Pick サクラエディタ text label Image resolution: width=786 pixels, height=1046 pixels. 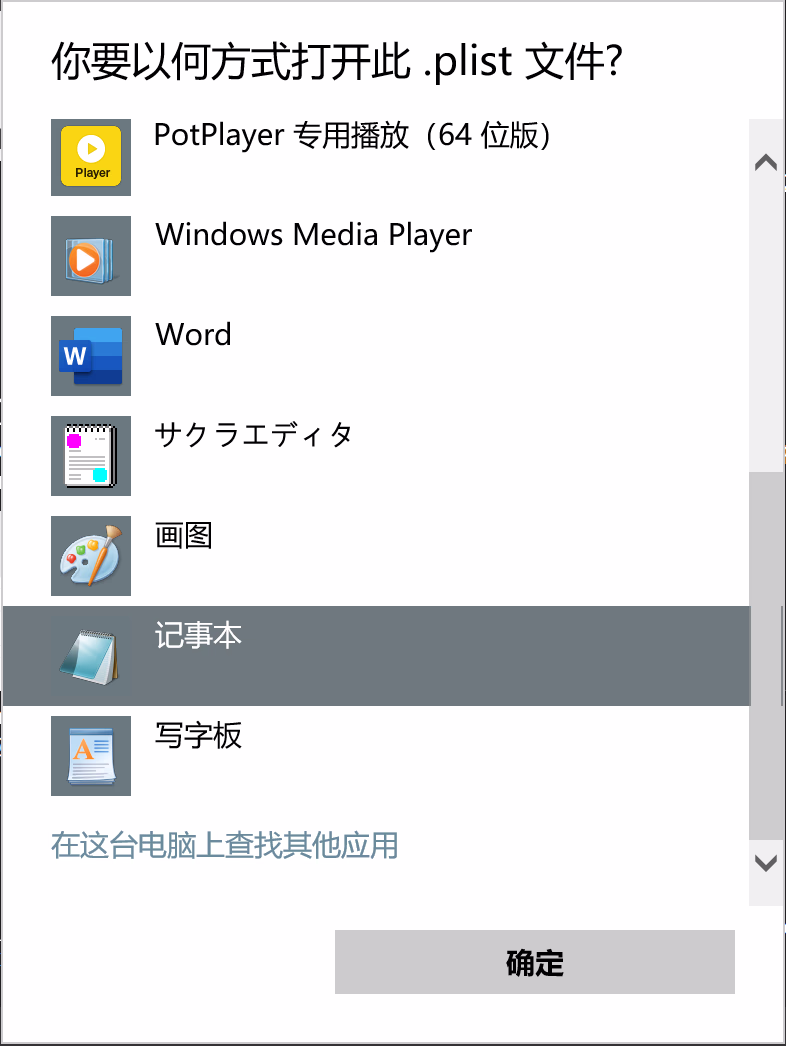coord(253,436)
